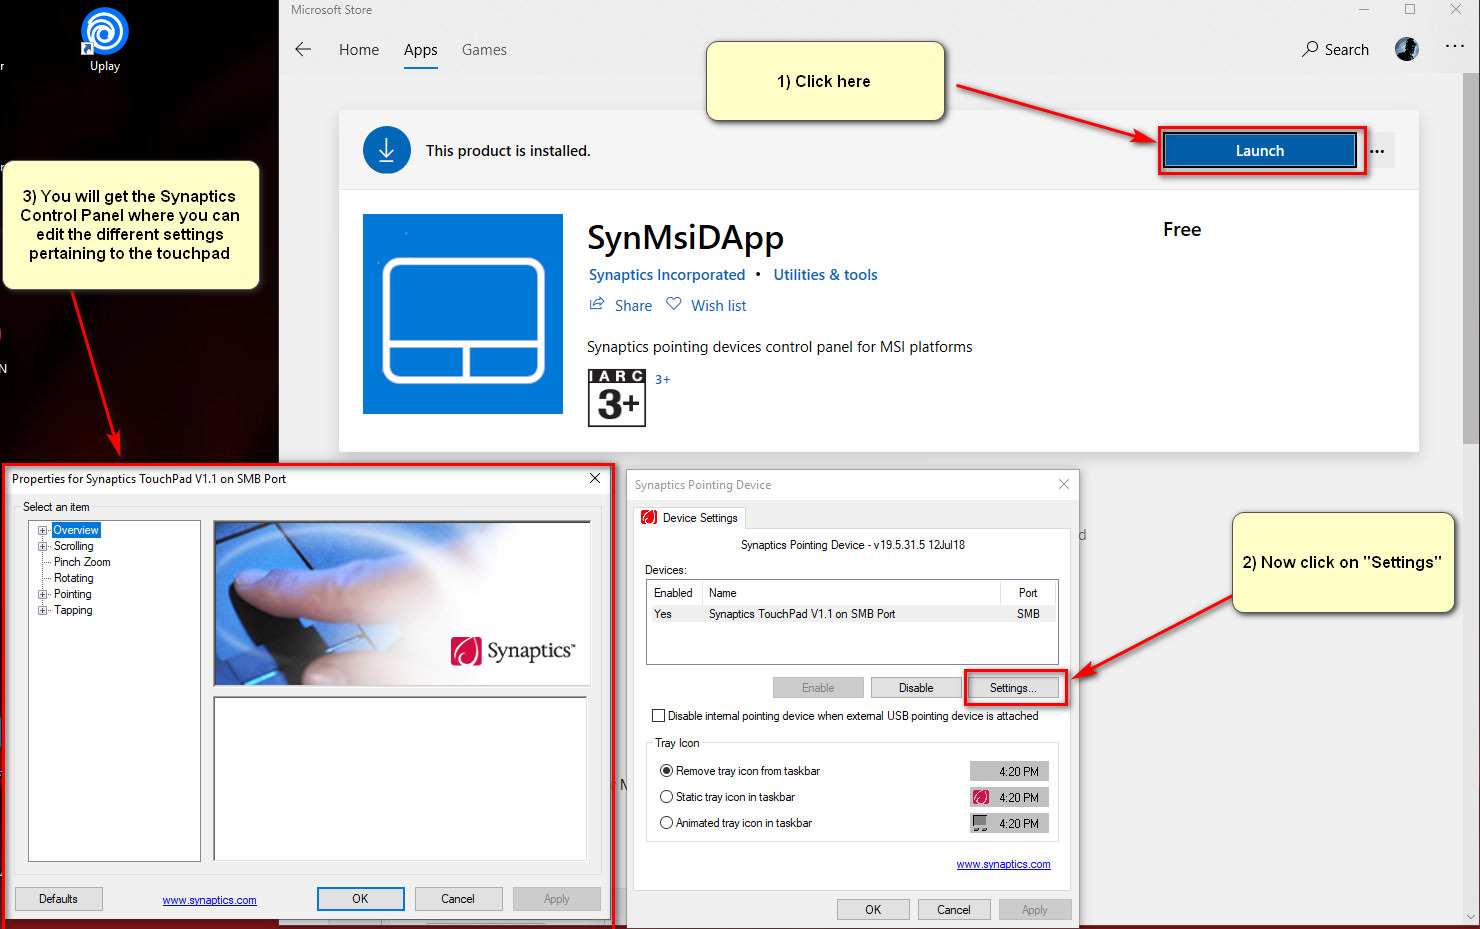
Task: Expand the Pointing tree node
Action: point(43,594)
